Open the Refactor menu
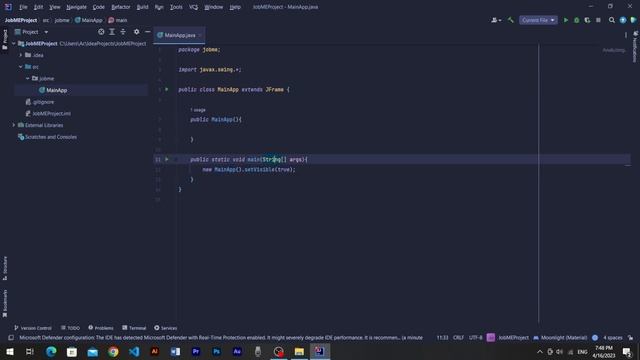The height and width of the screenshot is (360, 640). pyautogui.click(x=121, y=7)
